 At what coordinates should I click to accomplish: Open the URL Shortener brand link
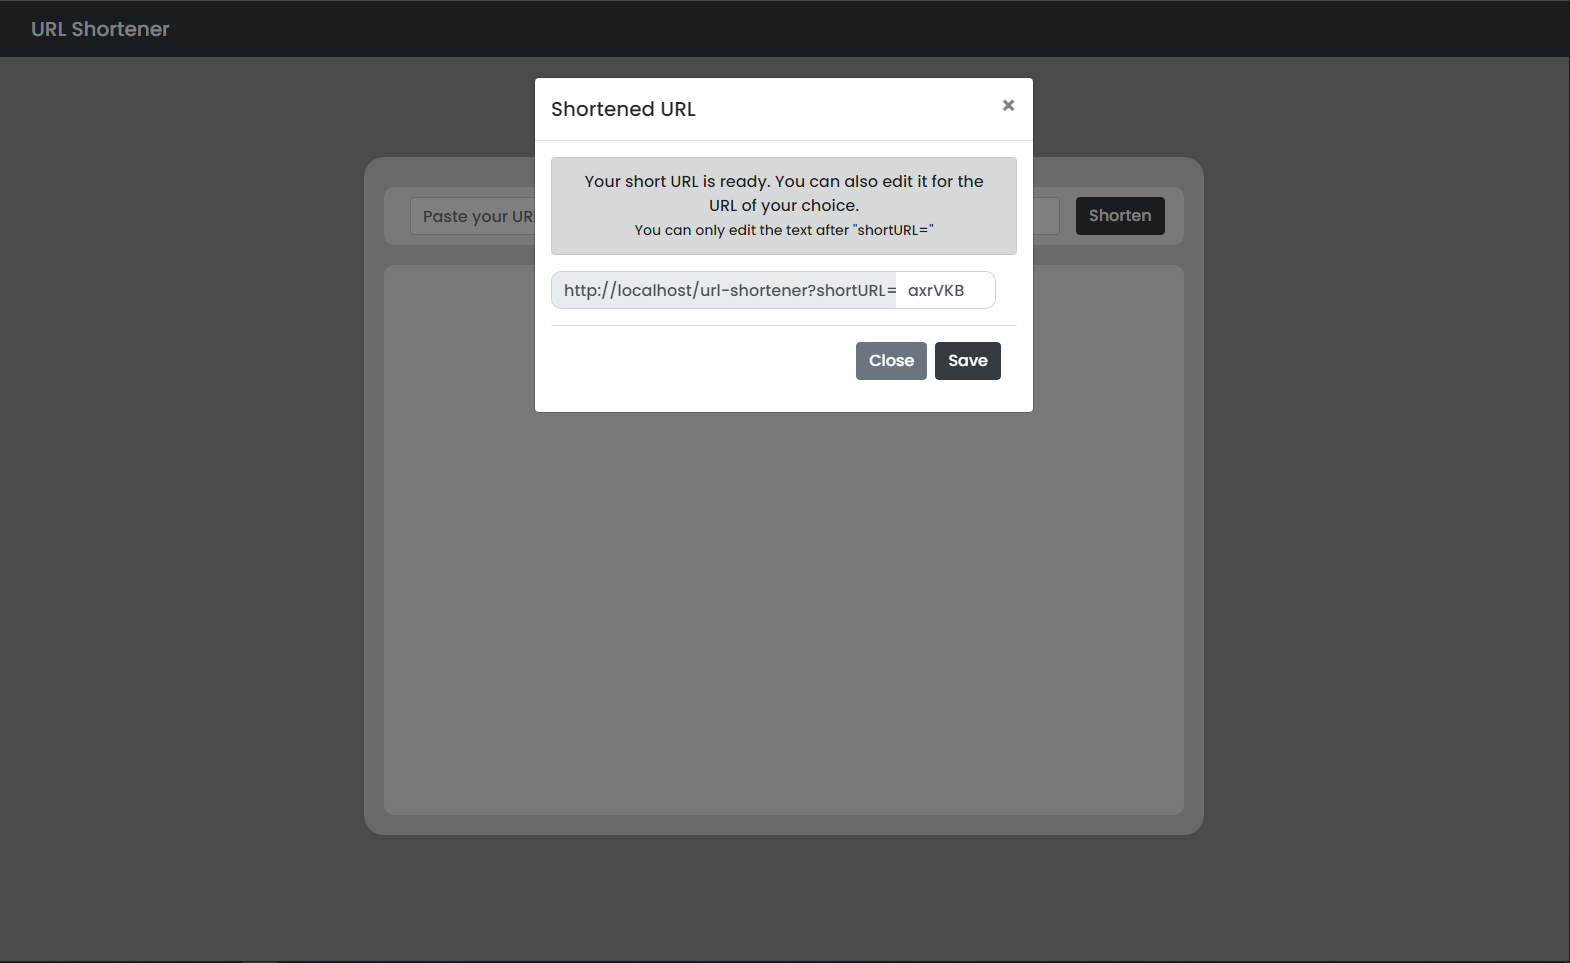100,29
